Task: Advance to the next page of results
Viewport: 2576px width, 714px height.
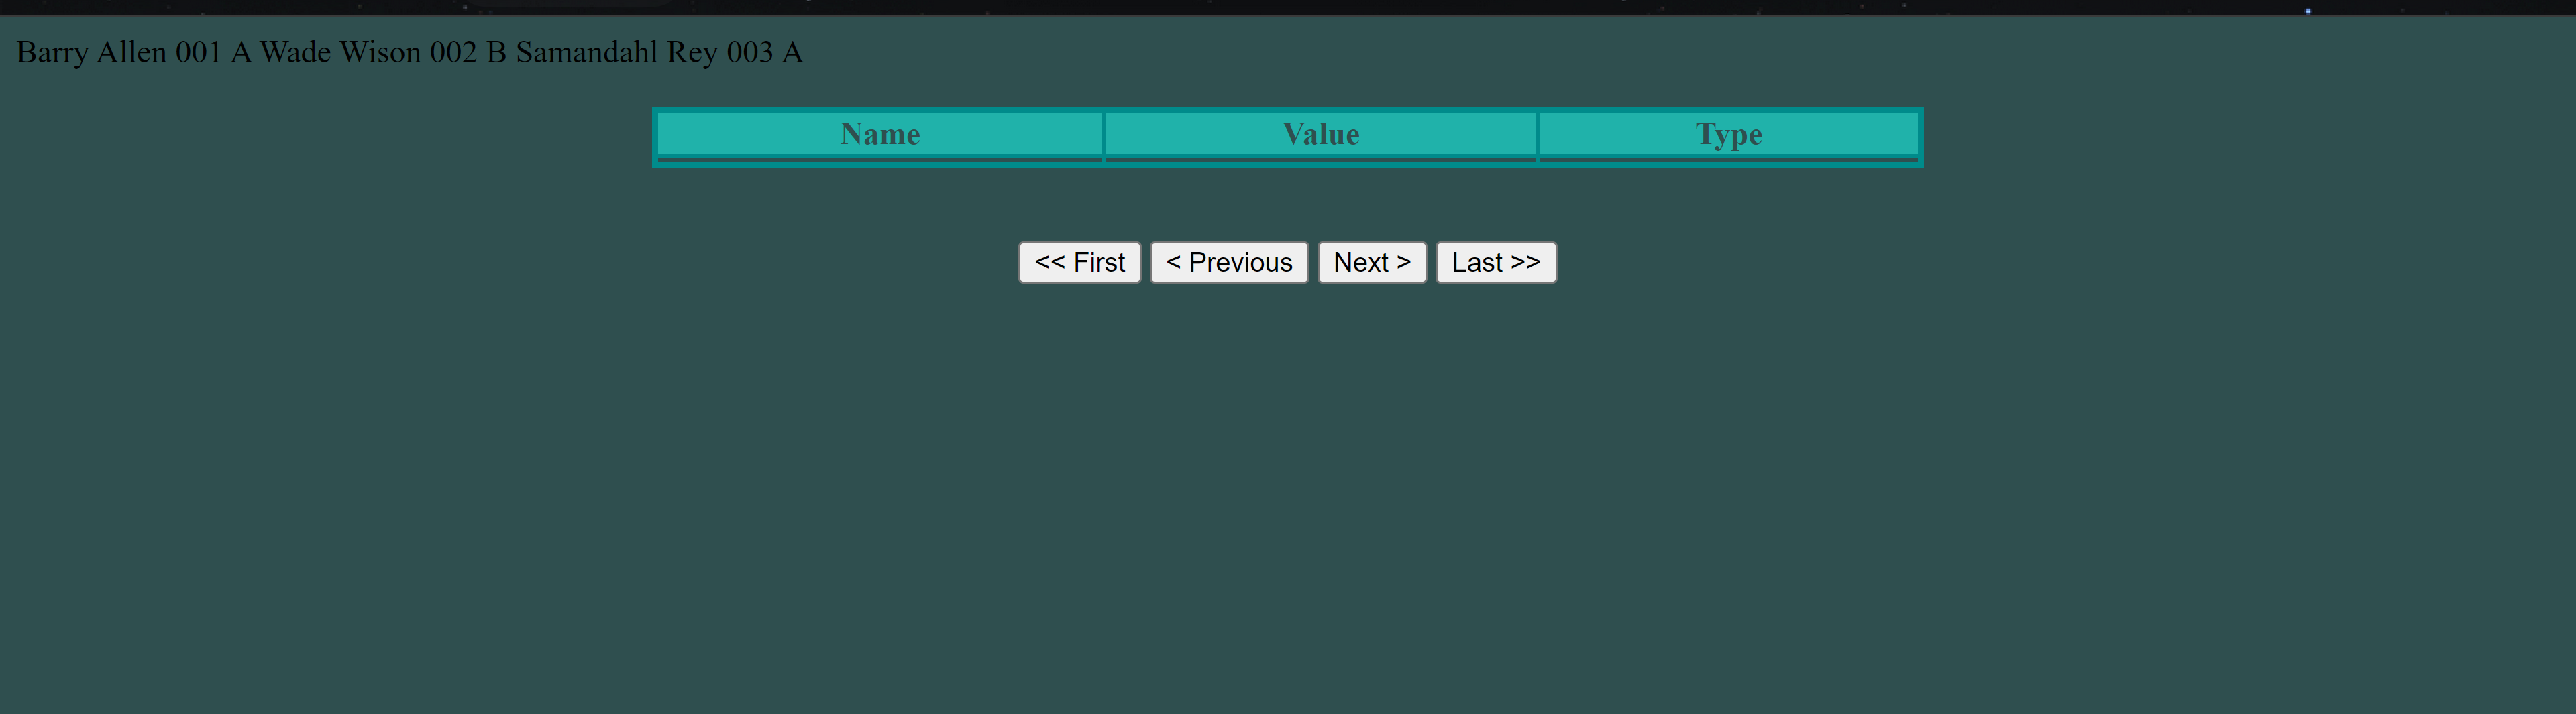Action: [1371, 262]
